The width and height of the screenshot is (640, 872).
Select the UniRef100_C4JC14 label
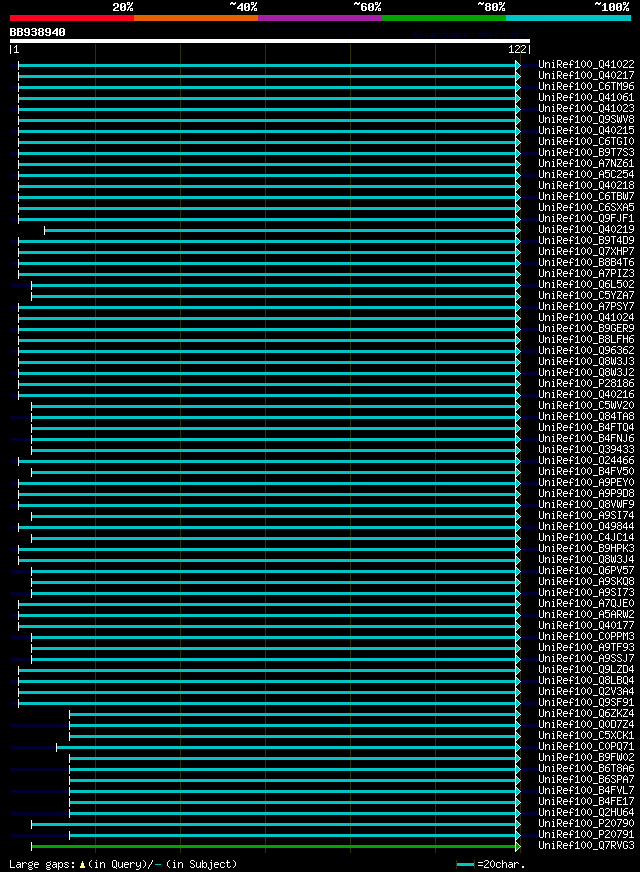[x=586, y=538]
